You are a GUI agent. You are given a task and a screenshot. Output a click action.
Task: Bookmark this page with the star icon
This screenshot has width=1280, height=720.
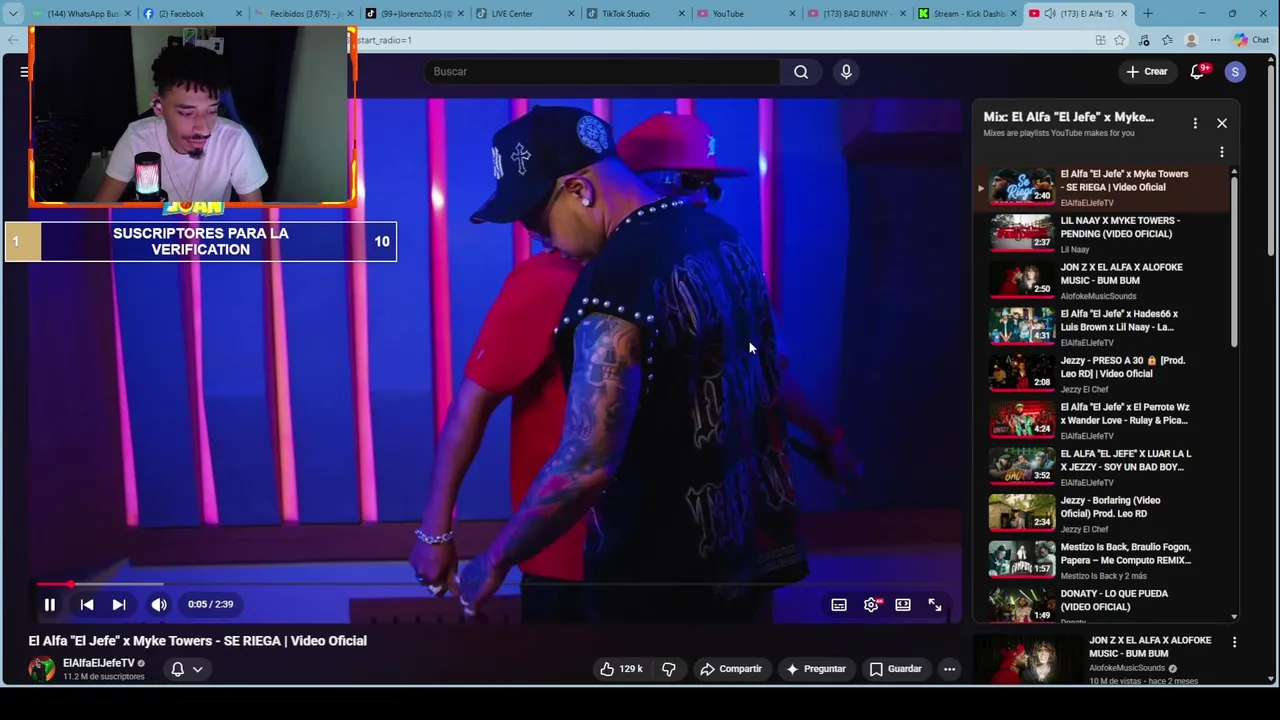1119,40
